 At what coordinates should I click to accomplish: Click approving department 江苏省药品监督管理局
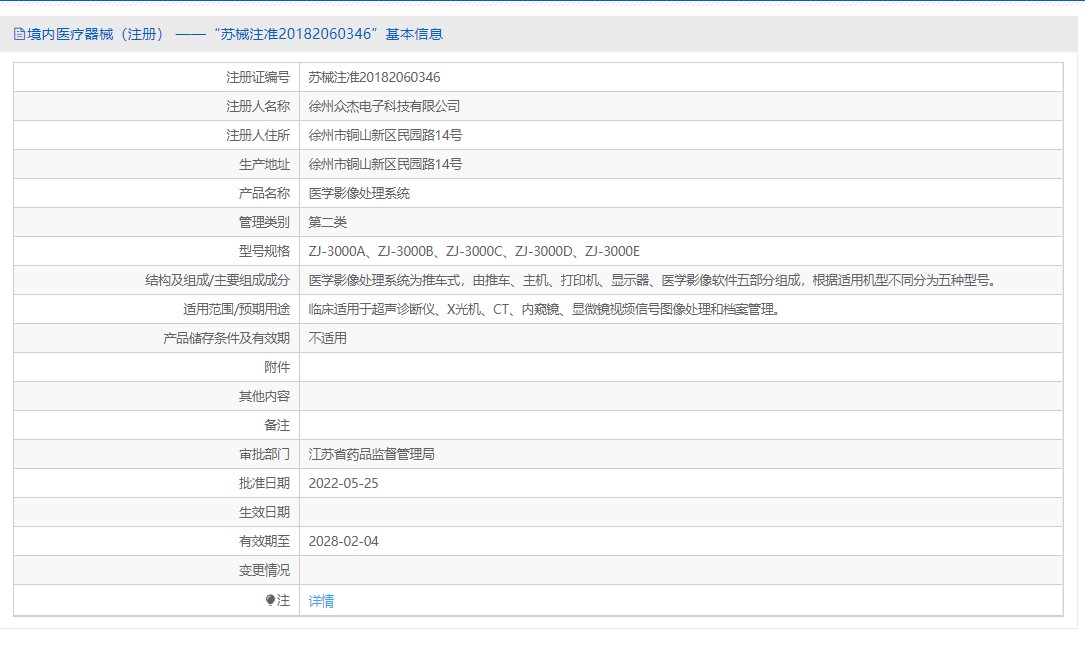[x=372, y=454]
